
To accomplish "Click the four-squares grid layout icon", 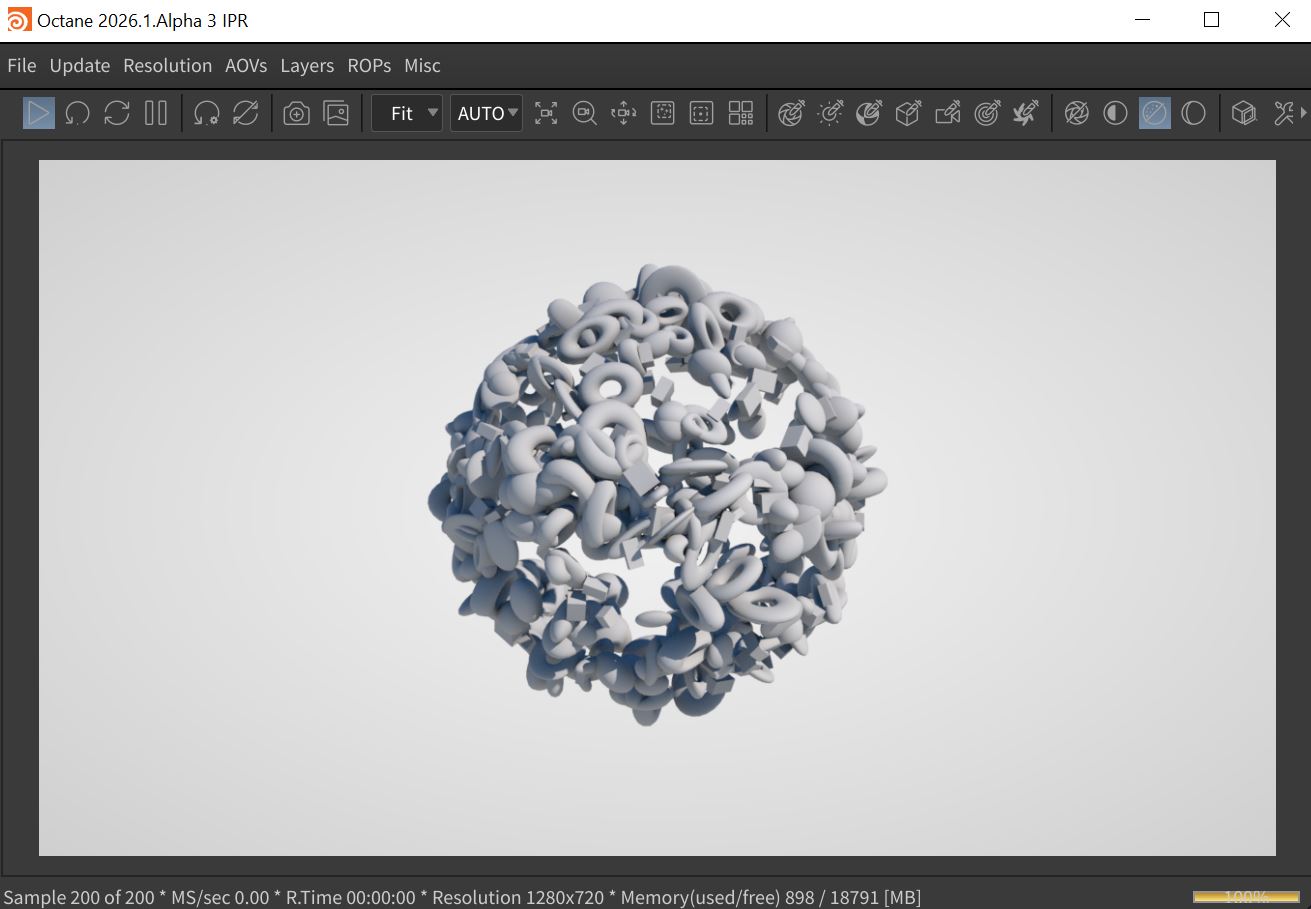I will (741, 113).
